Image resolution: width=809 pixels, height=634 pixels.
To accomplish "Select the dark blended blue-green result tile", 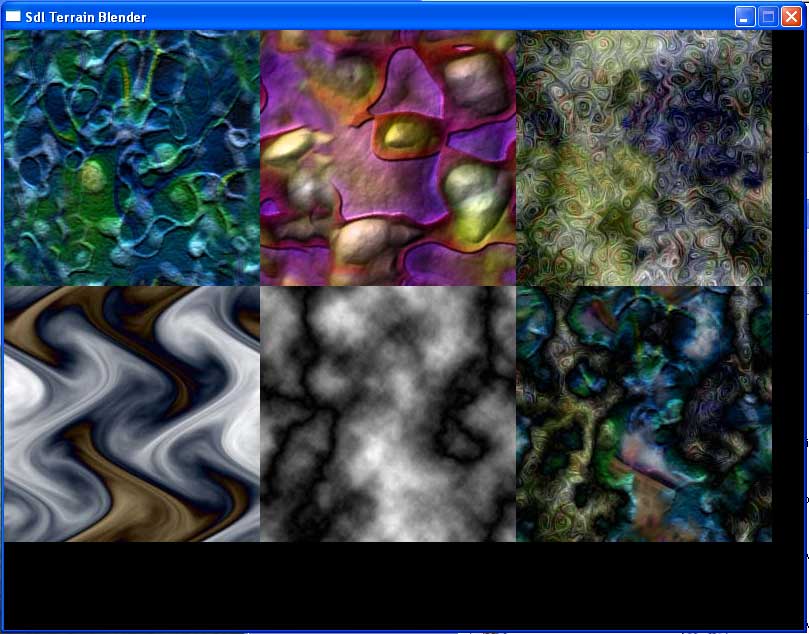I will point(644,414).
